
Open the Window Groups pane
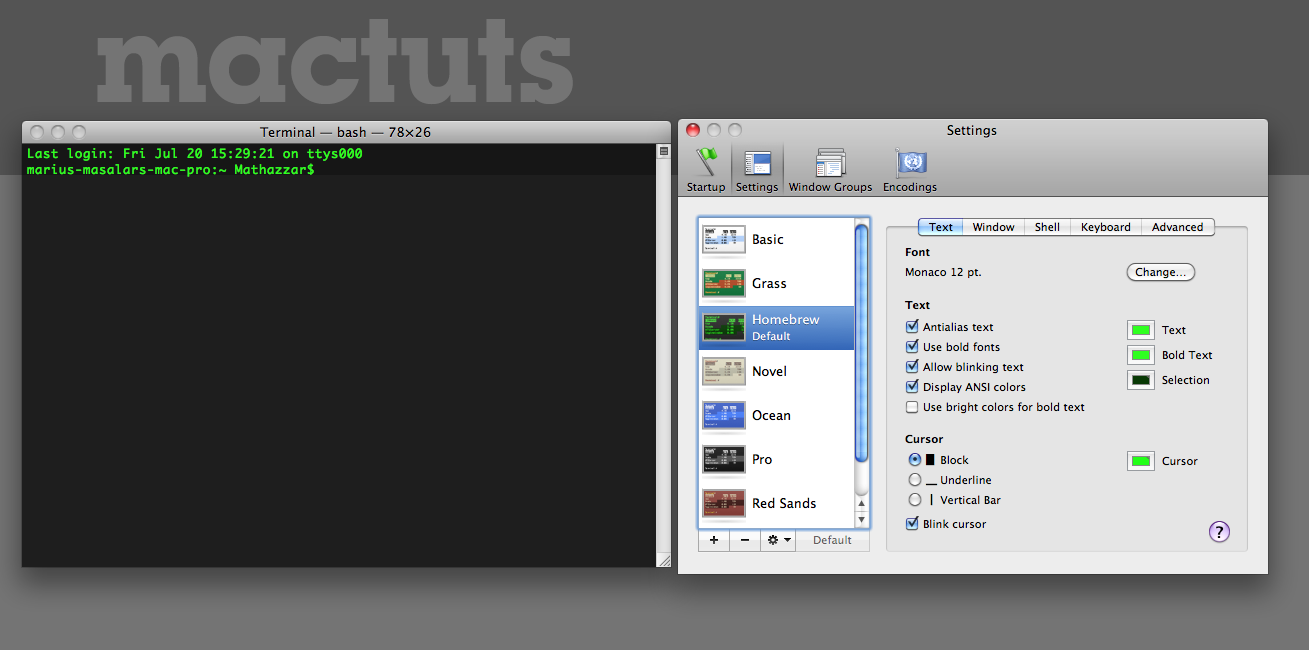coord(830,169)
